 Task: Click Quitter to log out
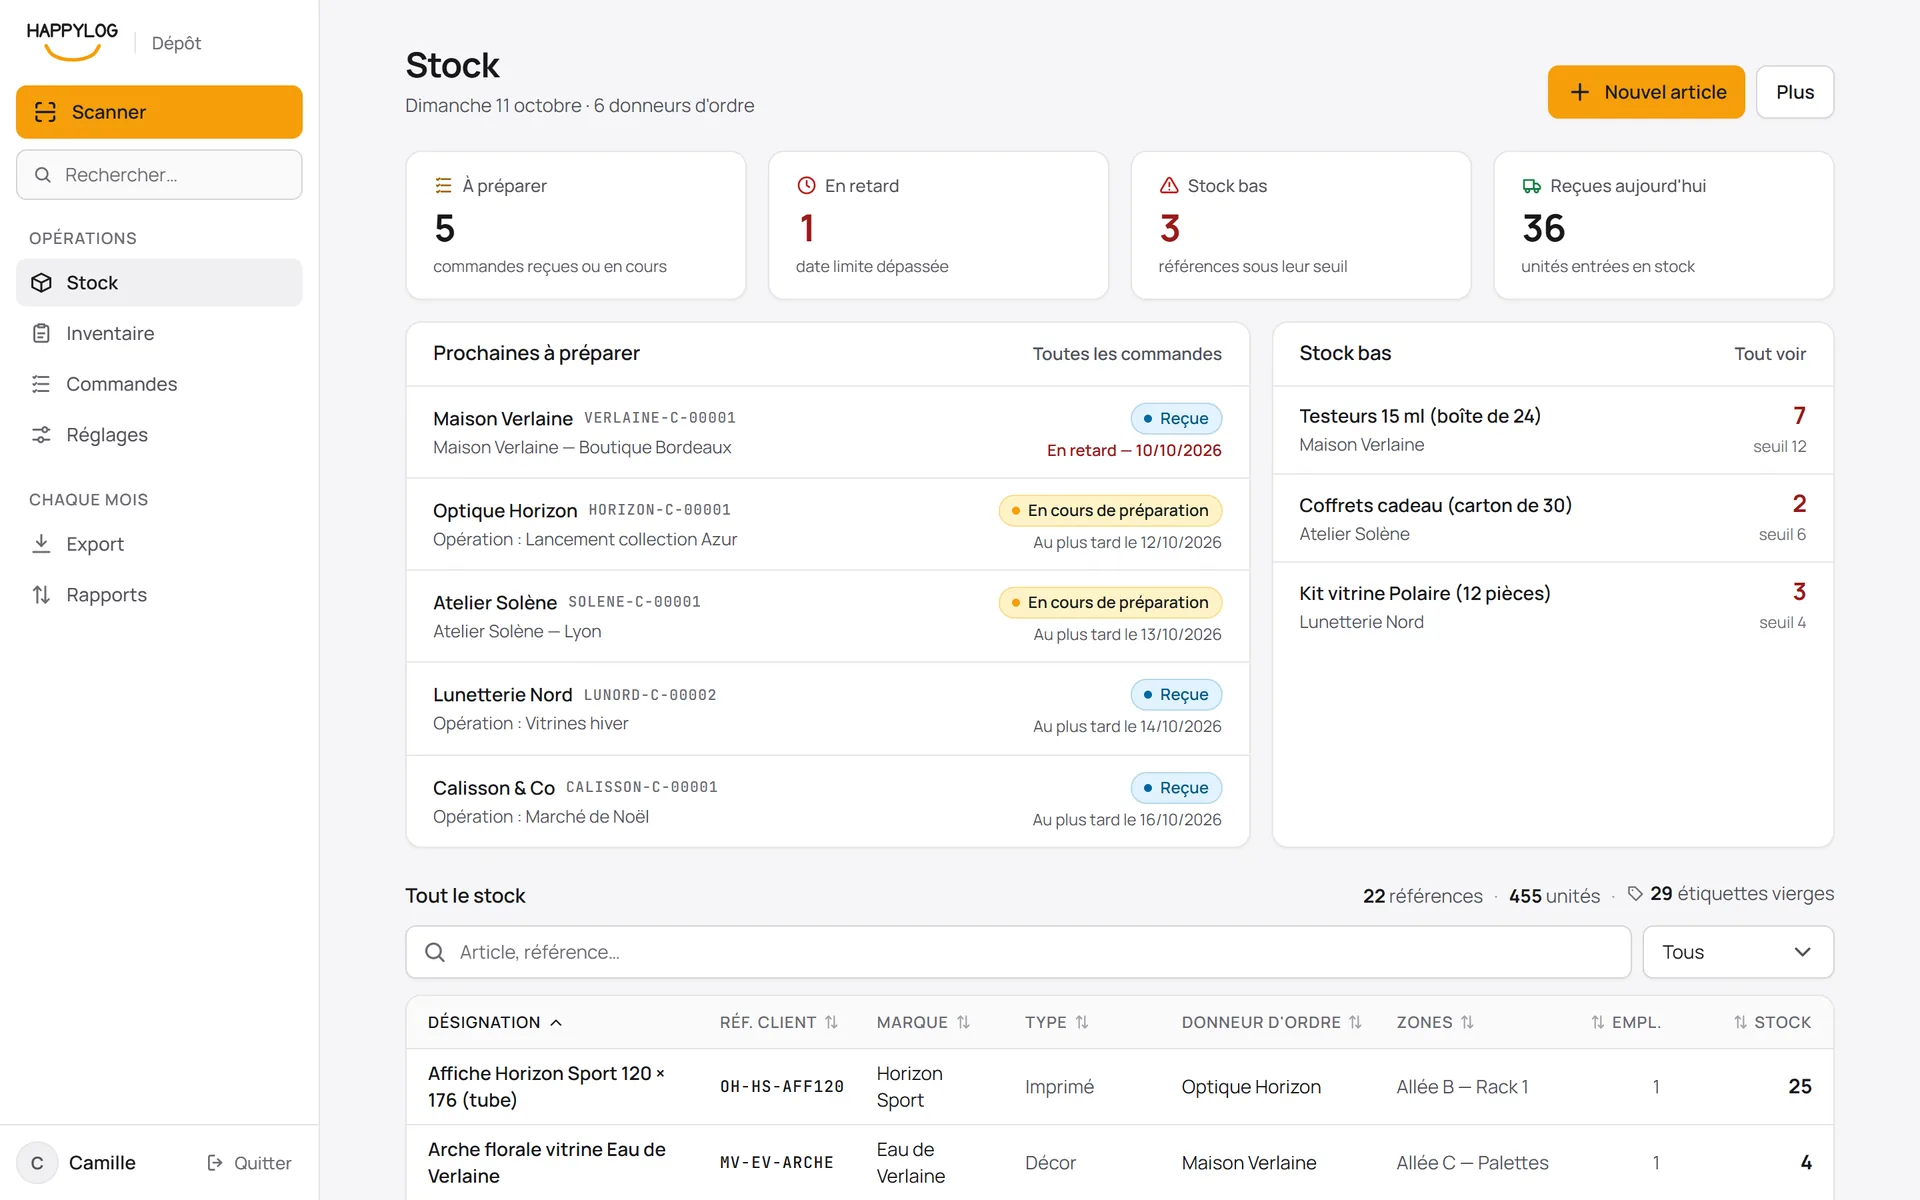[x=249, y=1163]
